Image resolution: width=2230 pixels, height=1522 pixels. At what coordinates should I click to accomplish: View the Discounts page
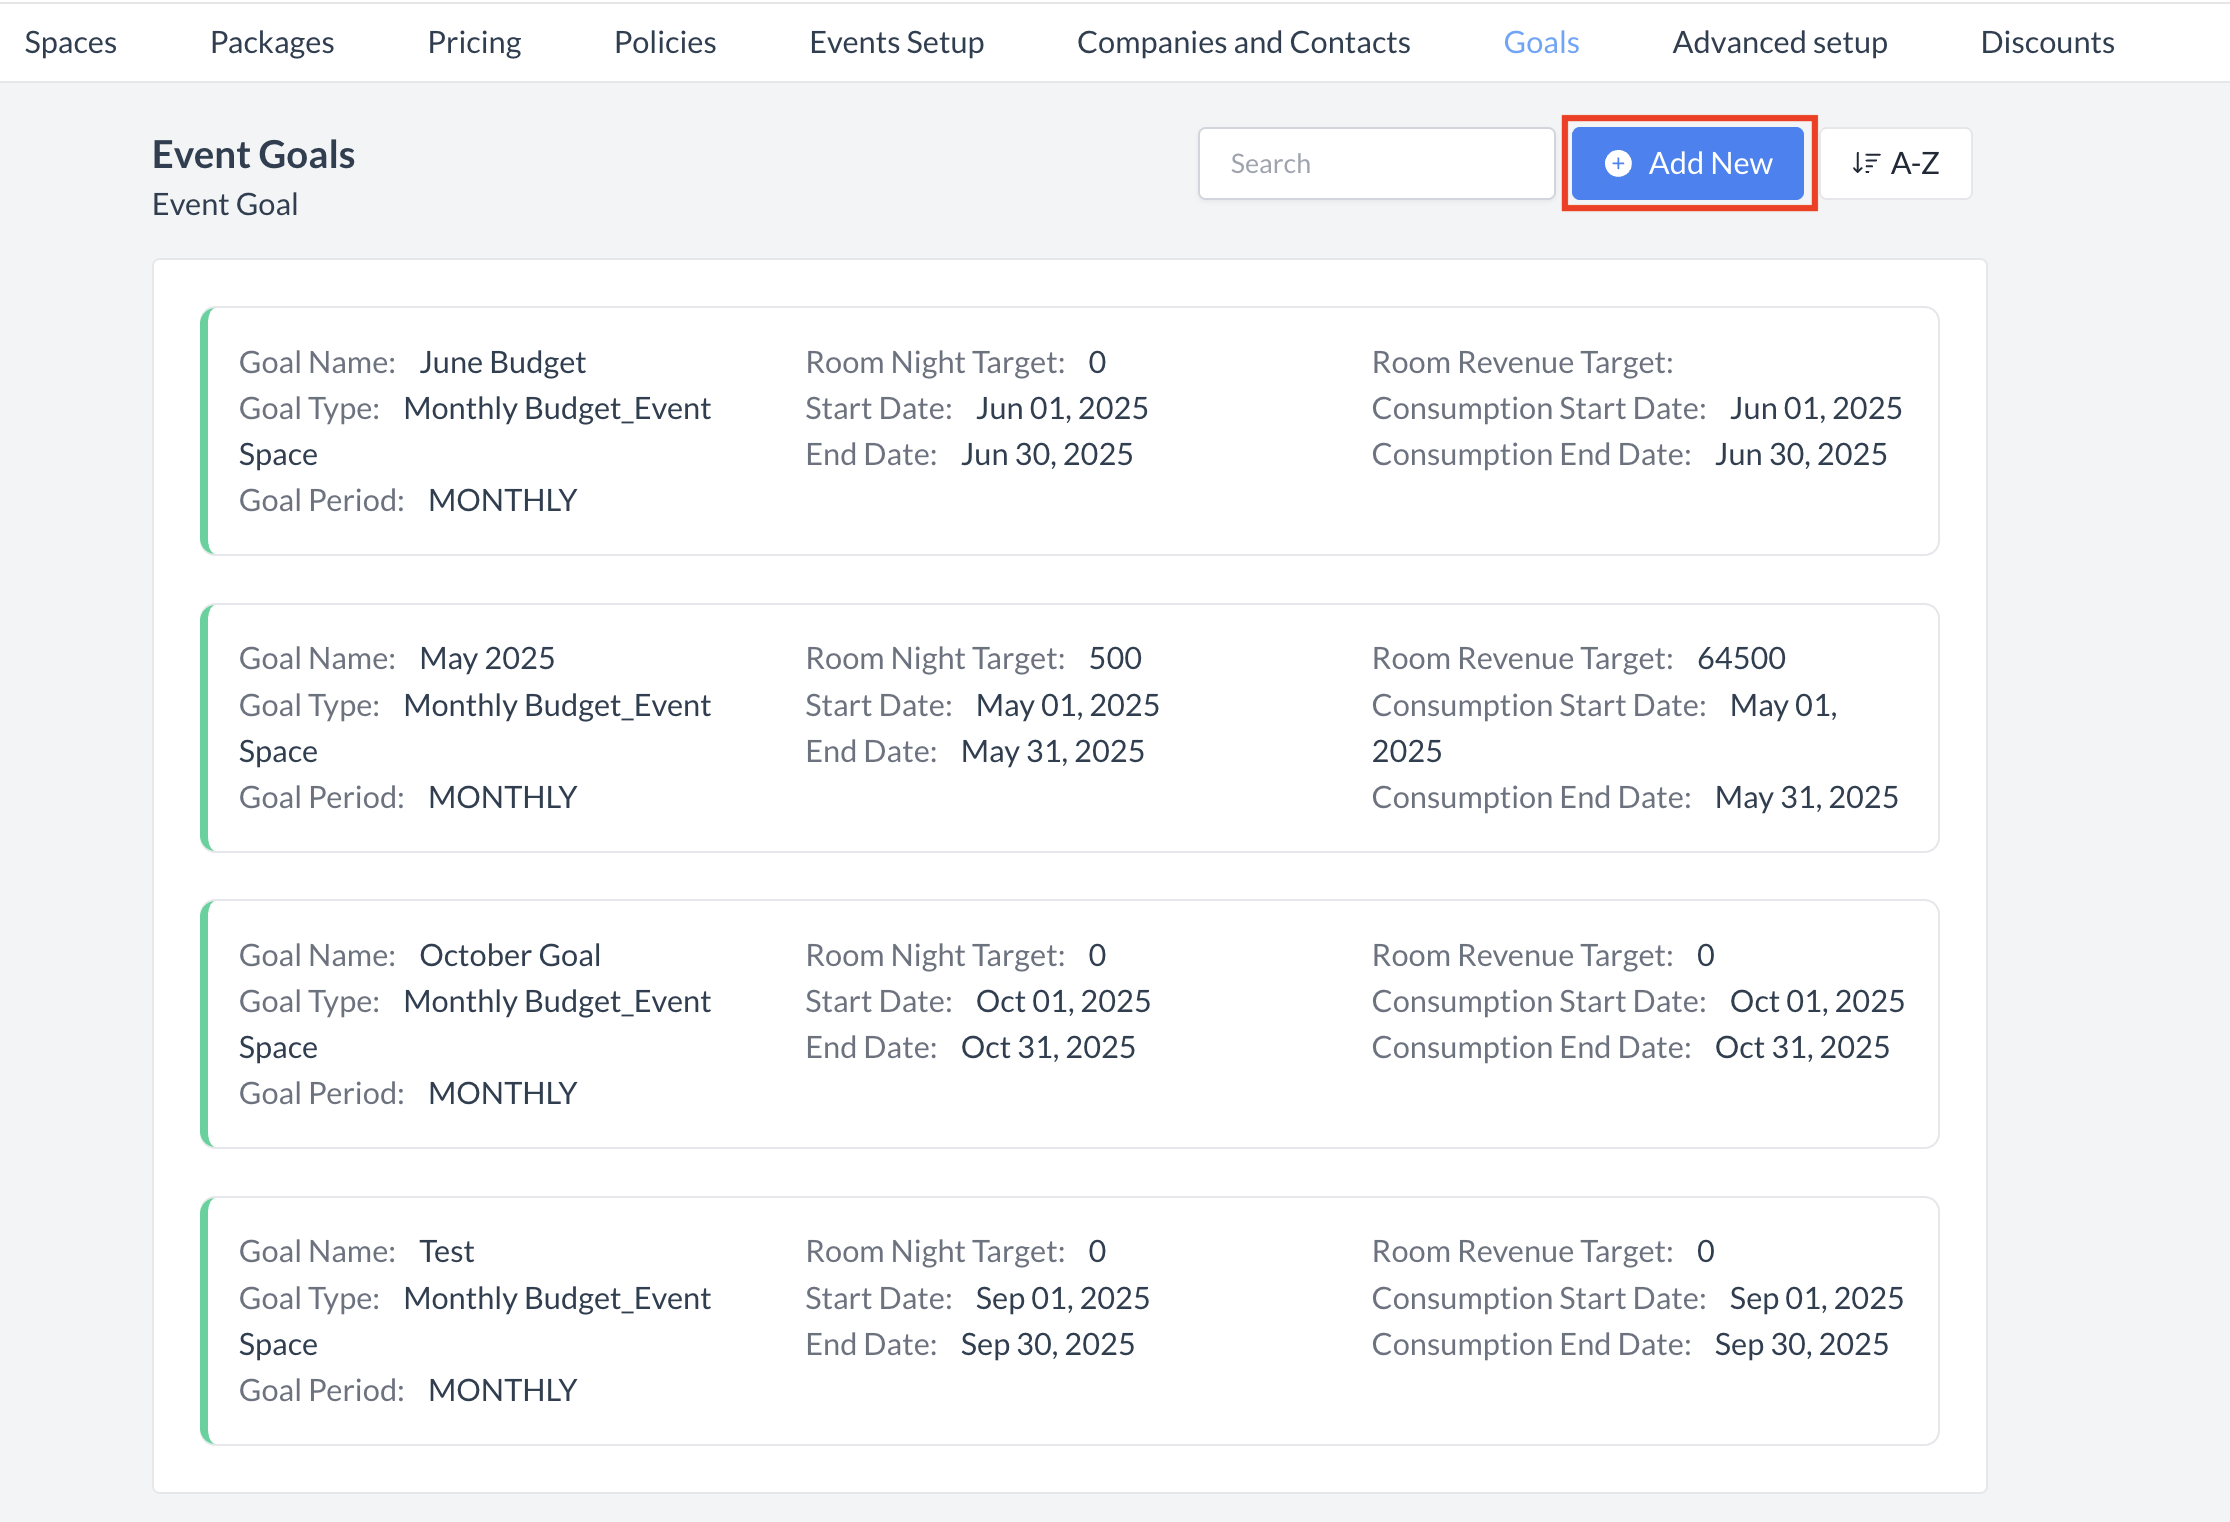[x=2046, y=42]
